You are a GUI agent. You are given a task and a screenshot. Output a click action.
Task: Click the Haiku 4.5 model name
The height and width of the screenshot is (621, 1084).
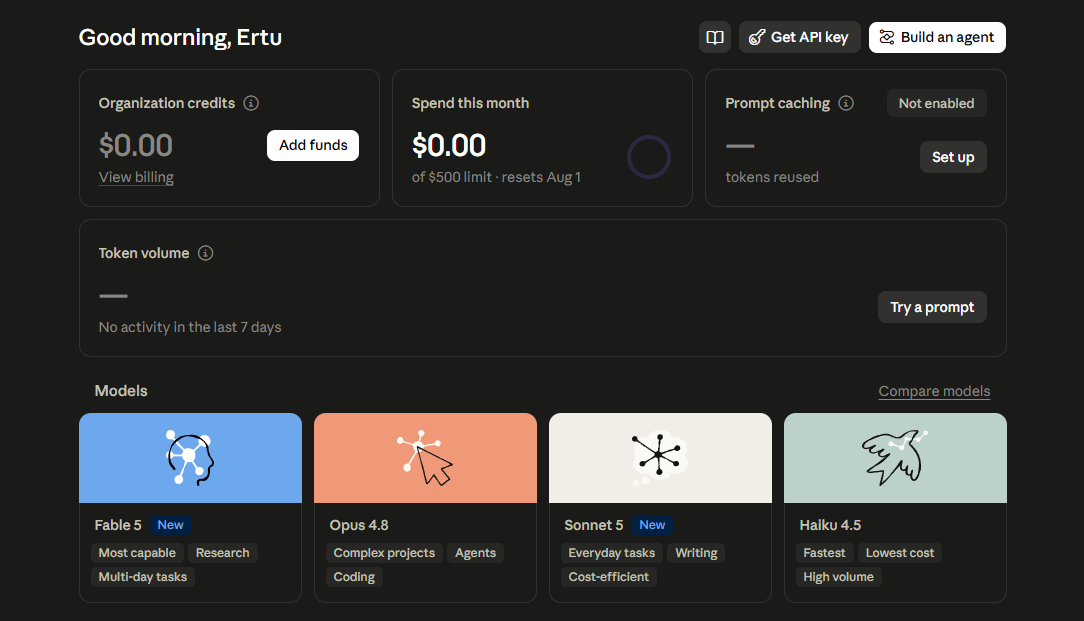coord(830,526)
